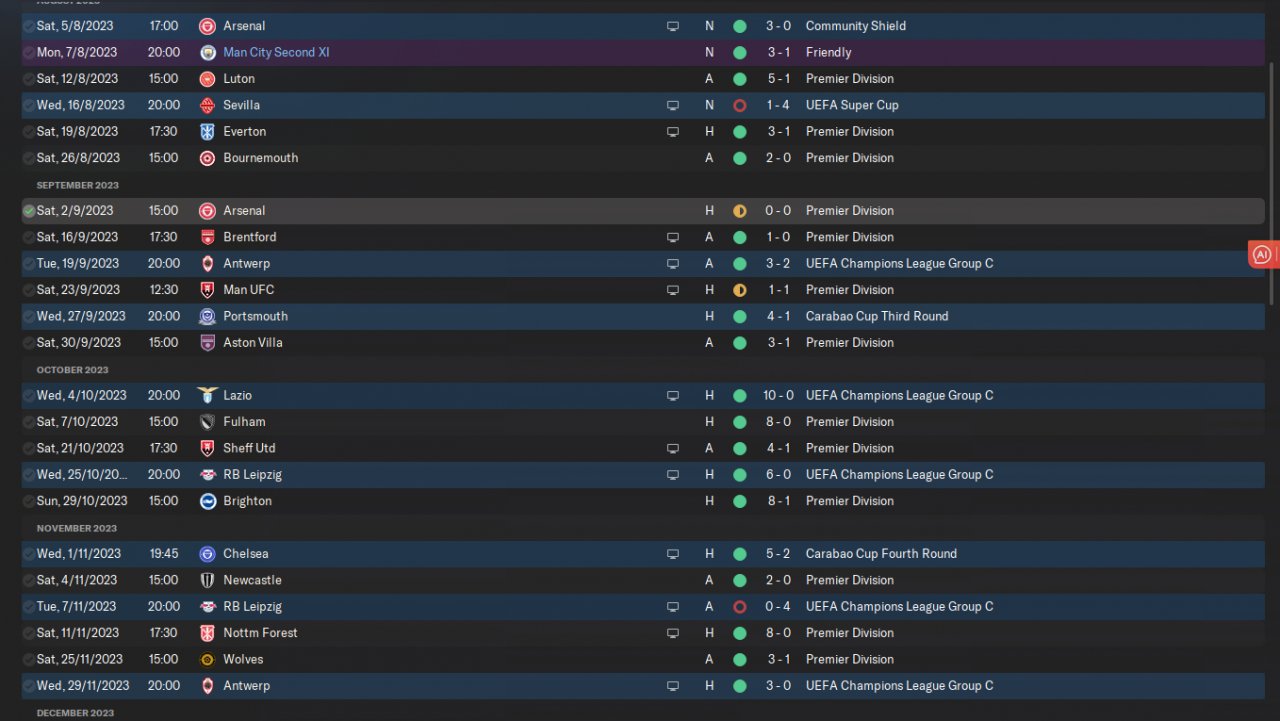Open the AI assistant button on right edge

[1263, 255]
